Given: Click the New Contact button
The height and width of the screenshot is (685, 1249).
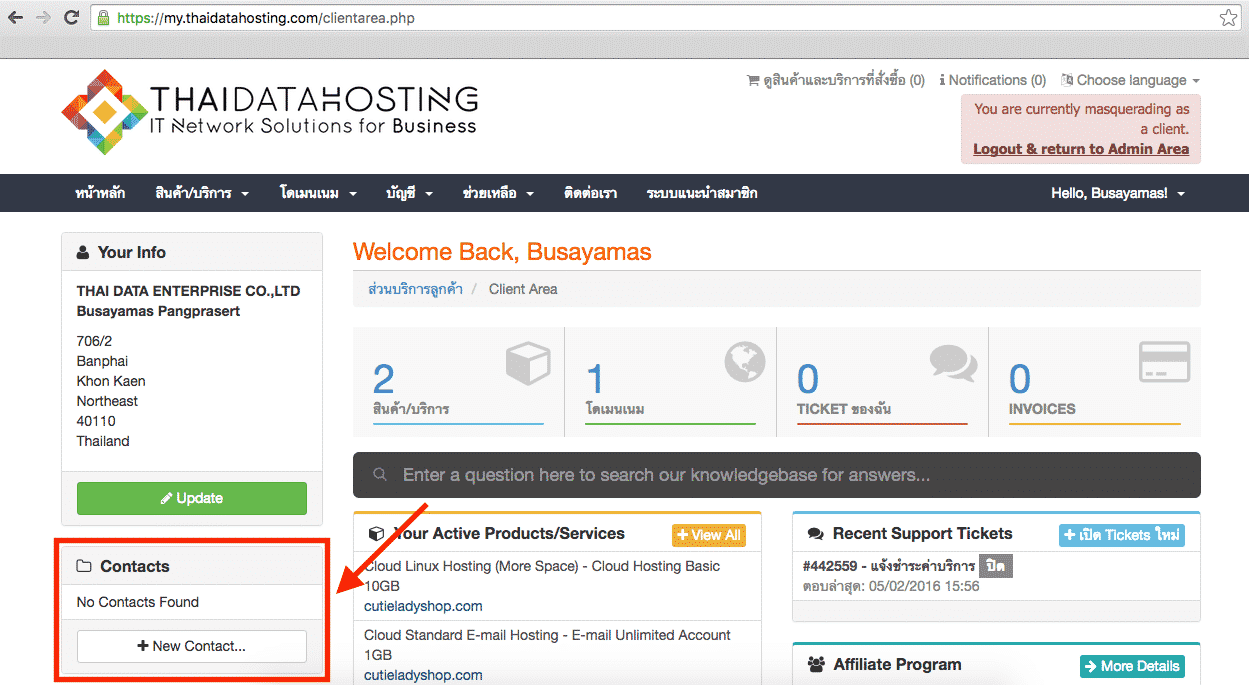Looking at the screenshot, I should pyautogui.click(x=192, y=646).
